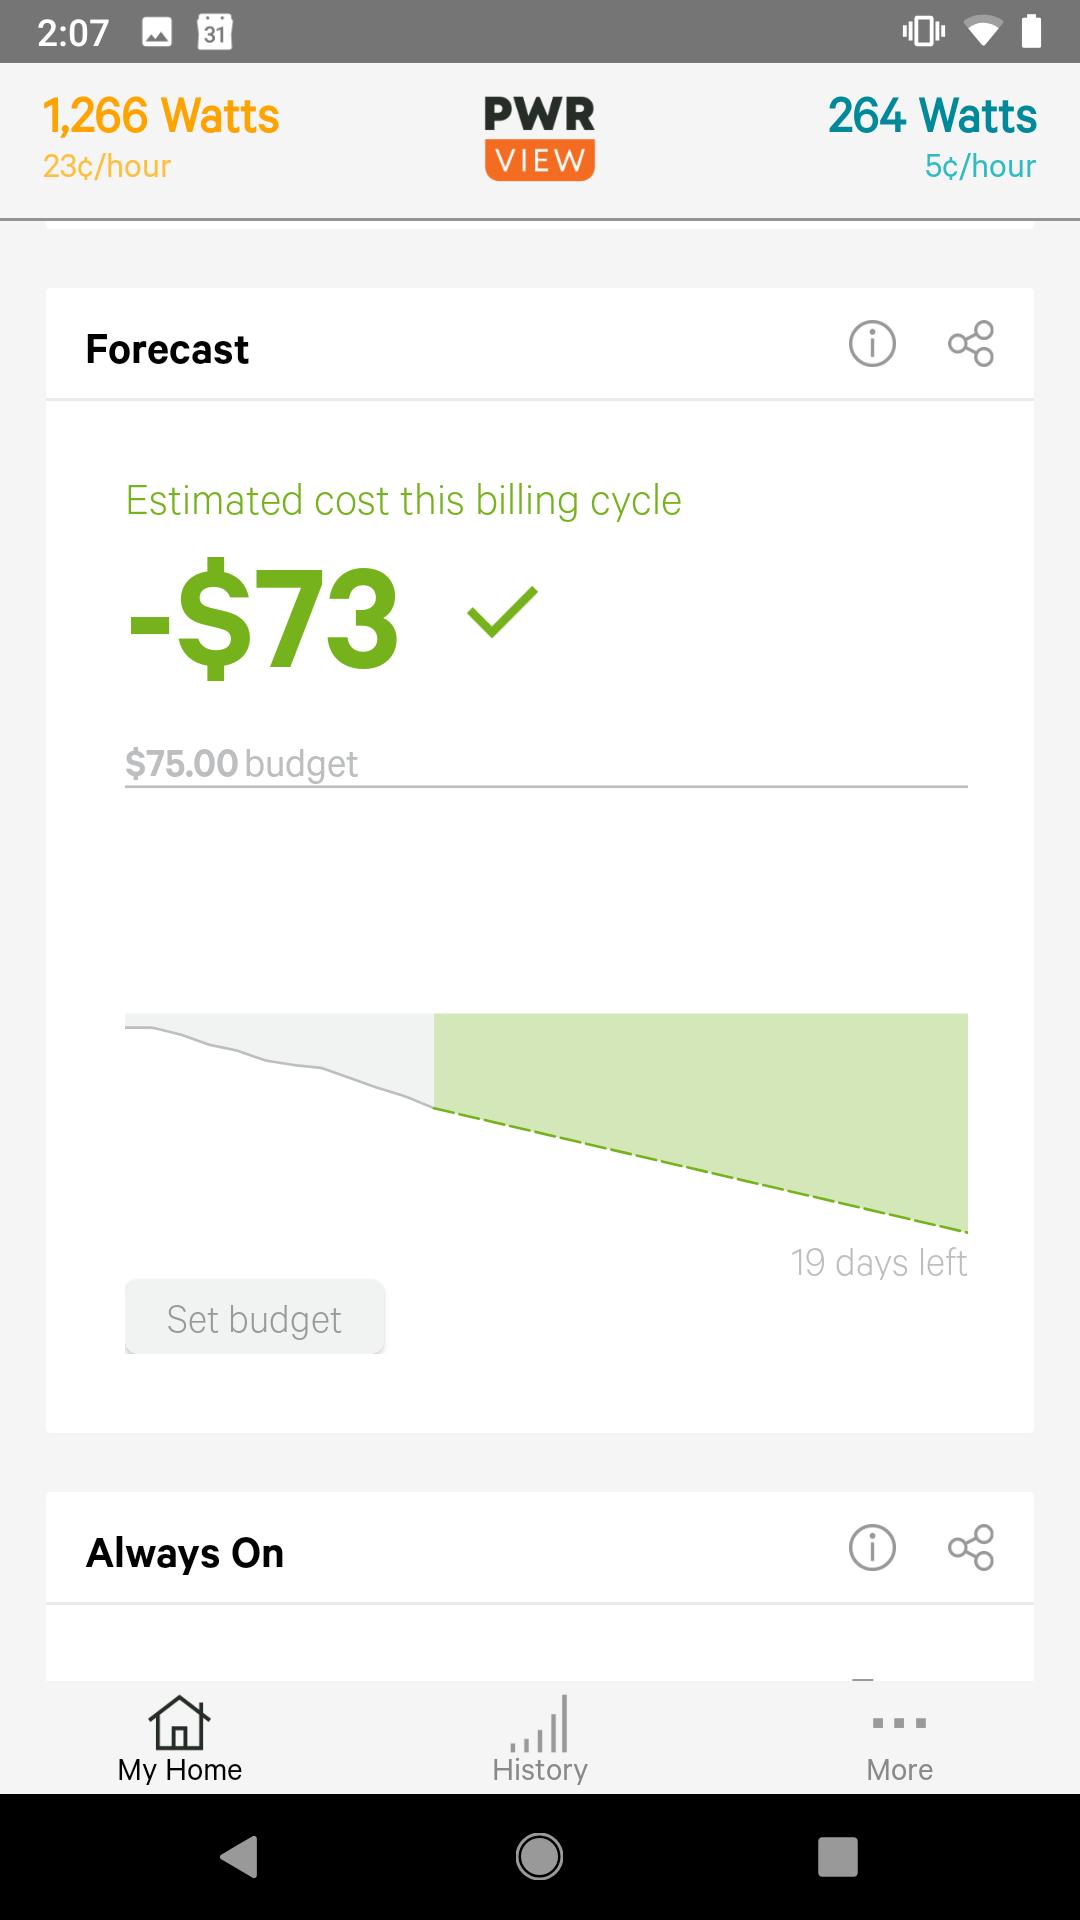
Task: Tap the 1,266 Watts usage reading
Action: click(x=161, y=117)
